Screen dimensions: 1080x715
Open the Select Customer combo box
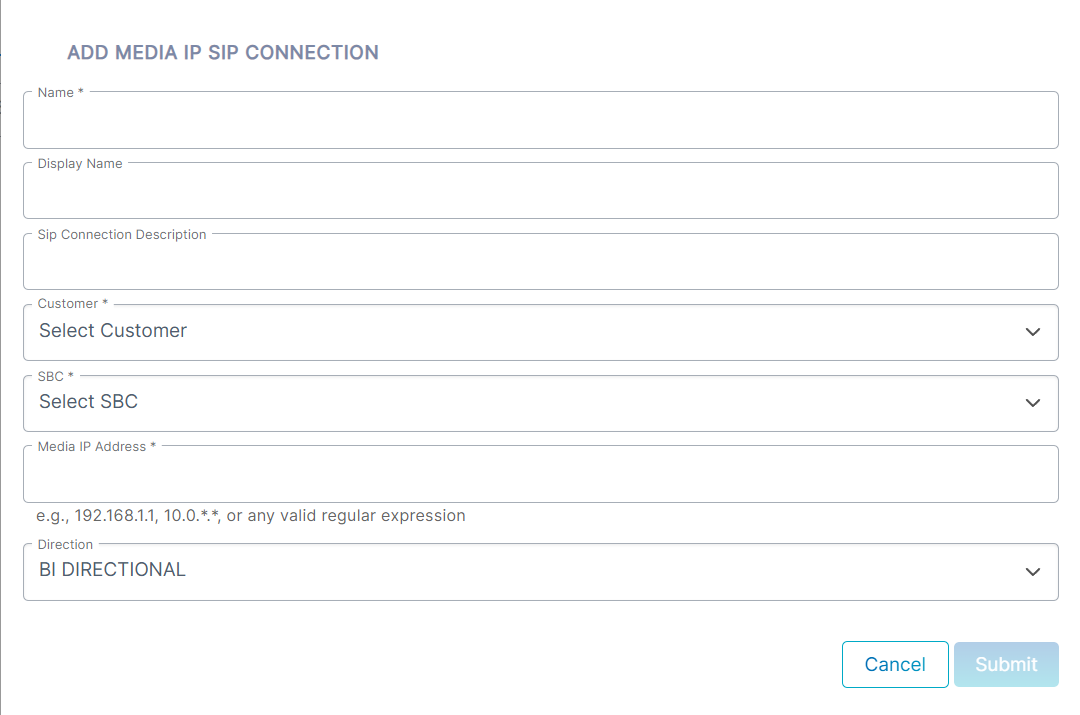point(541,332)
